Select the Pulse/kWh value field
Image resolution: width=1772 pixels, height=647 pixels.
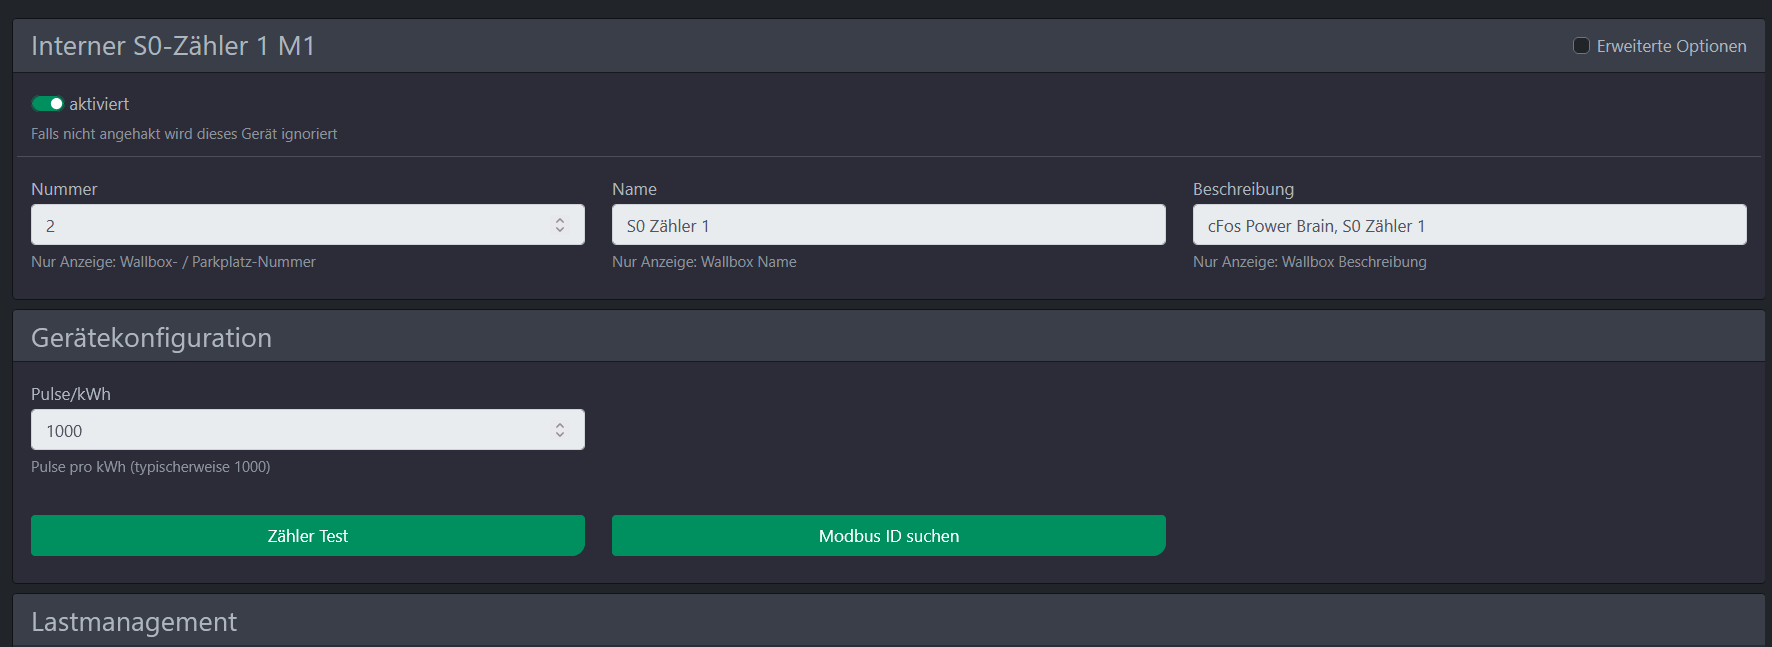coord(290,430)
